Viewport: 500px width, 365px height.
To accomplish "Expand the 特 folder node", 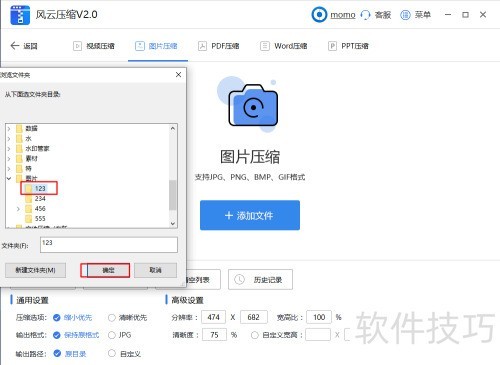I will coord(9,168).
